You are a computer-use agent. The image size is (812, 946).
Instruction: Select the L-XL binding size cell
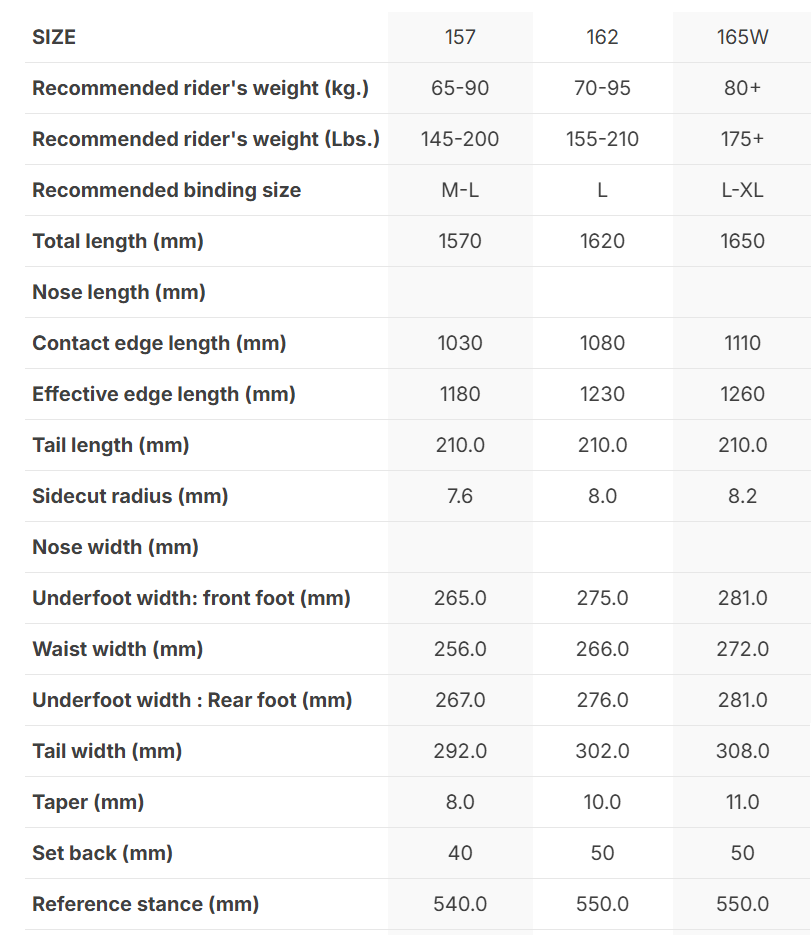pyautogui.click(x=742, y=190)
